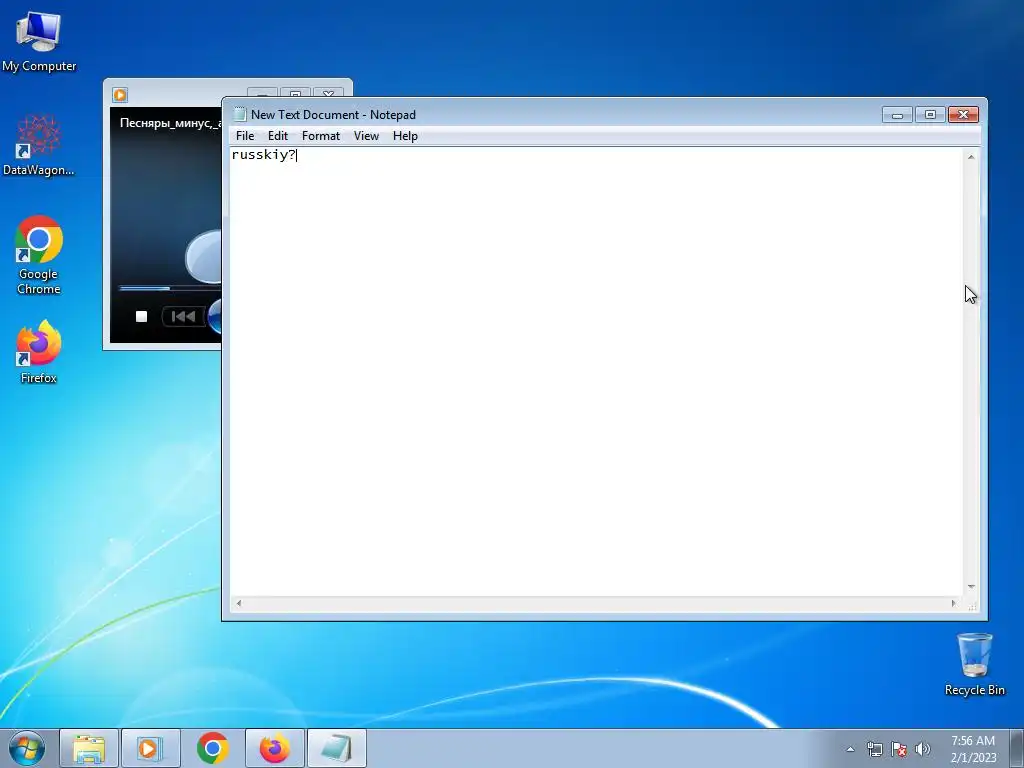Click the Media Player title bar icon

point(120,95)
